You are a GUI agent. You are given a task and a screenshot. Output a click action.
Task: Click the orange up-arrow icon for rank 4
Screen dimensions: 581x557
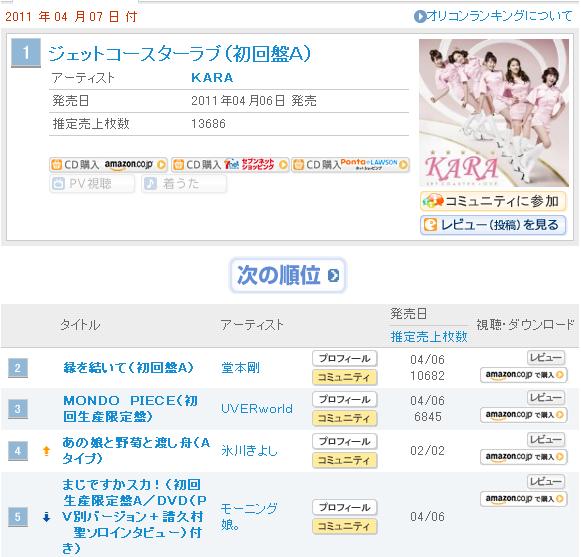pyautogui.click(x=46, y=451)
